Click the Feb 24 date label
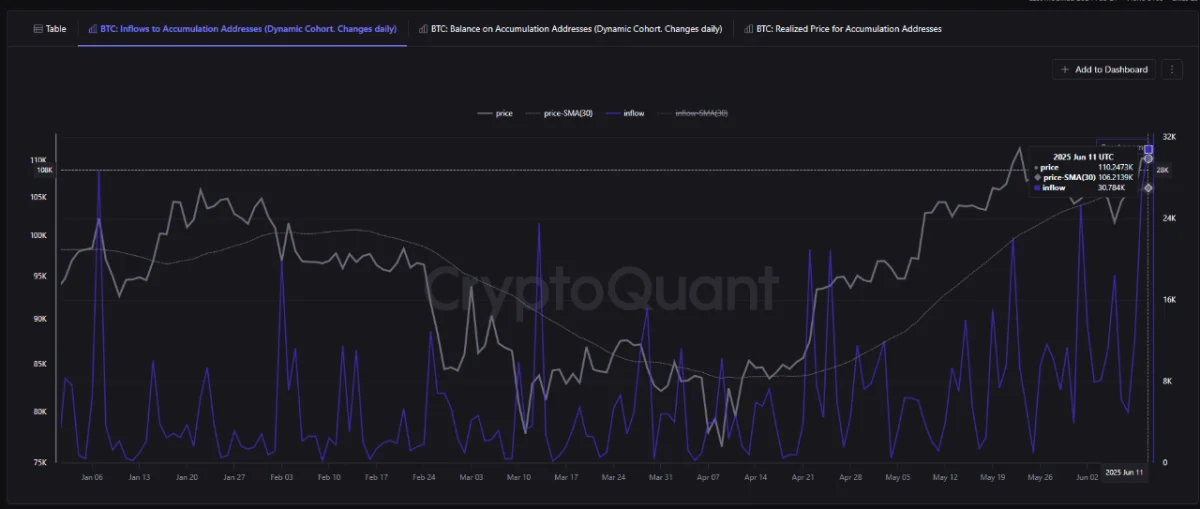 point(424,478)
